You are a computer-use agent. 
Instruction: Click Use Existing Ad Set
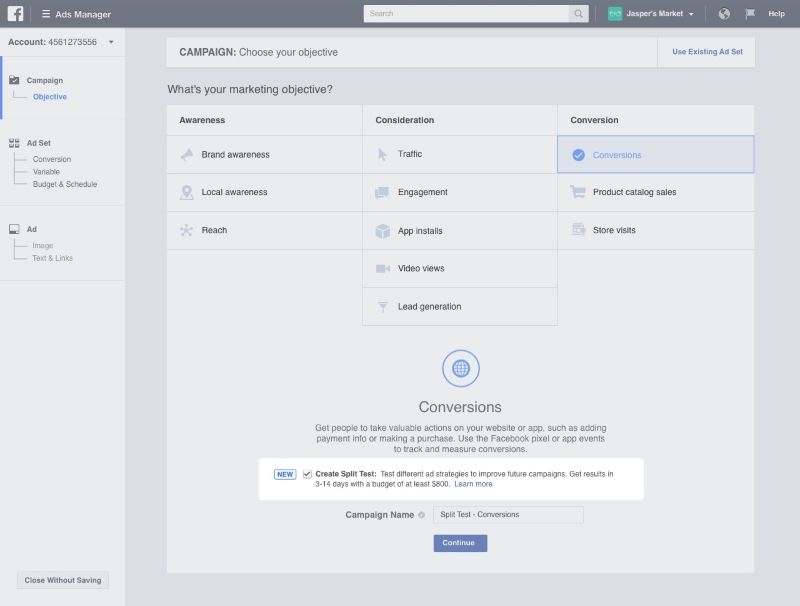coord(707,52)
